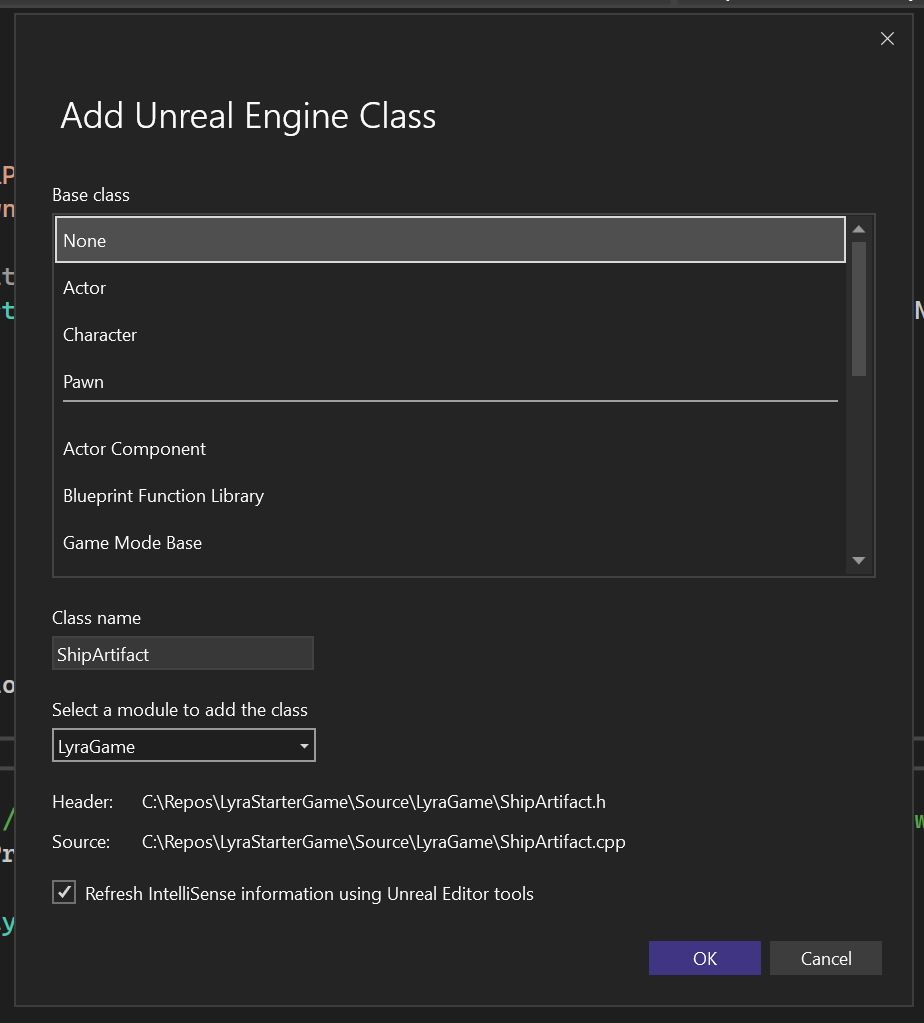The image size is (924, 1023).
Task: Select Blueprint Function Library base class
Action: click(450, 496)
